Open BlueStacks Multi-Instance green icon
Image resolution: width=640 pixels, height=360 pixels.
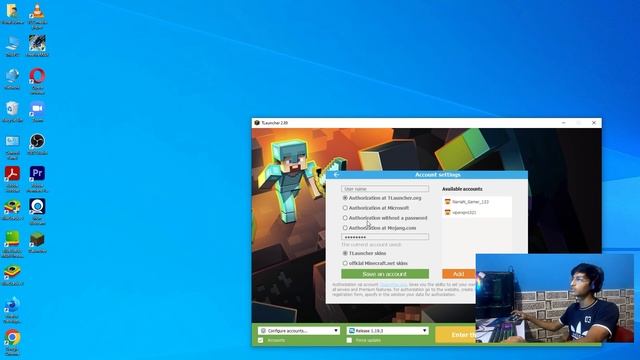[12, 244]
